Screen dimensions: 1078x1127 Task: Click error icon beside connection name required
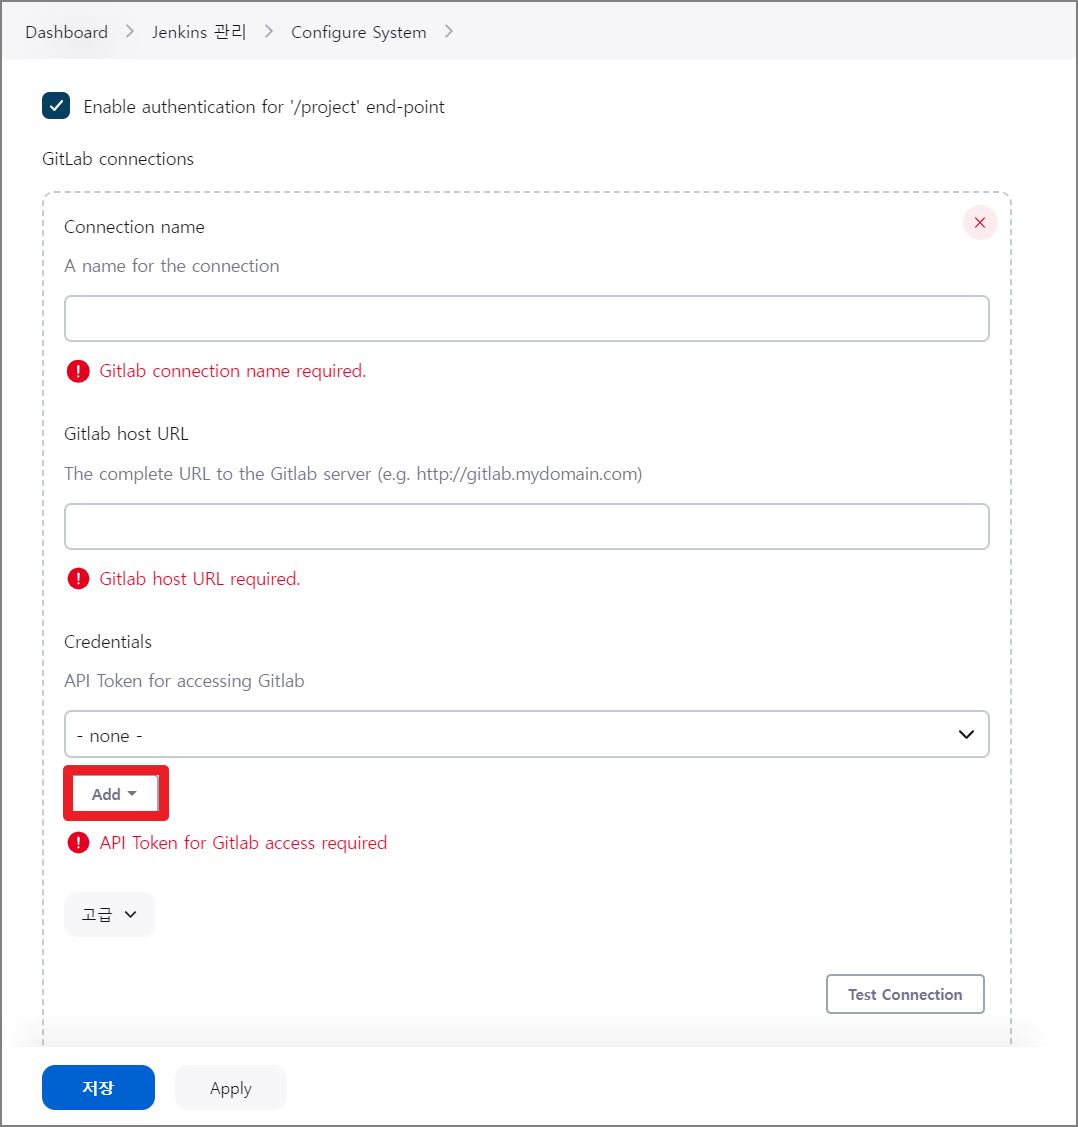(78, 372)
